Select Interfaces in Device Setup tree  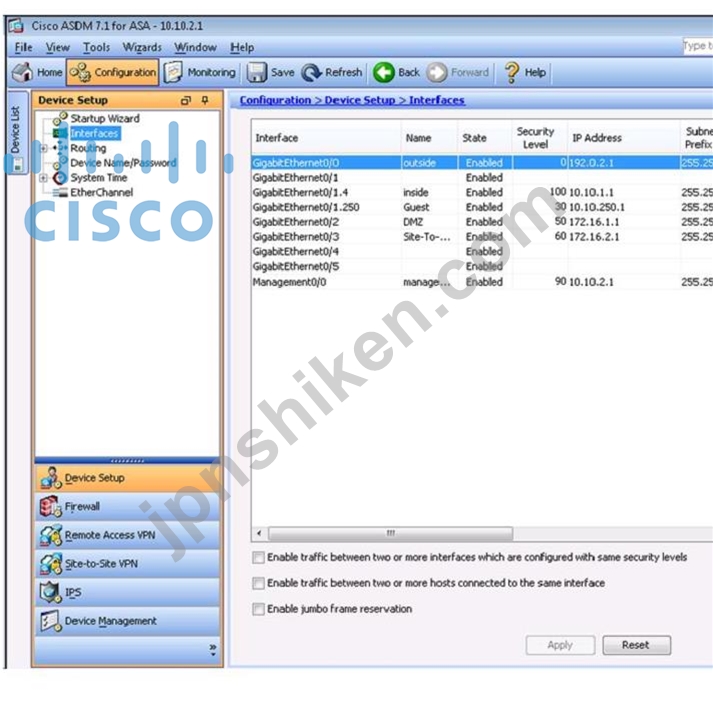94,133
